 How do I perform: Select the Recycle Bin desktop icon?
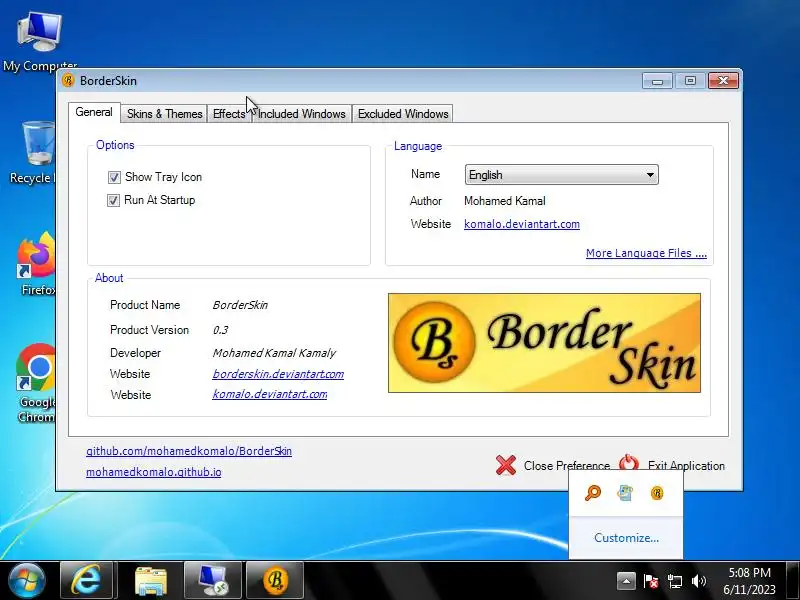point(33,153)
